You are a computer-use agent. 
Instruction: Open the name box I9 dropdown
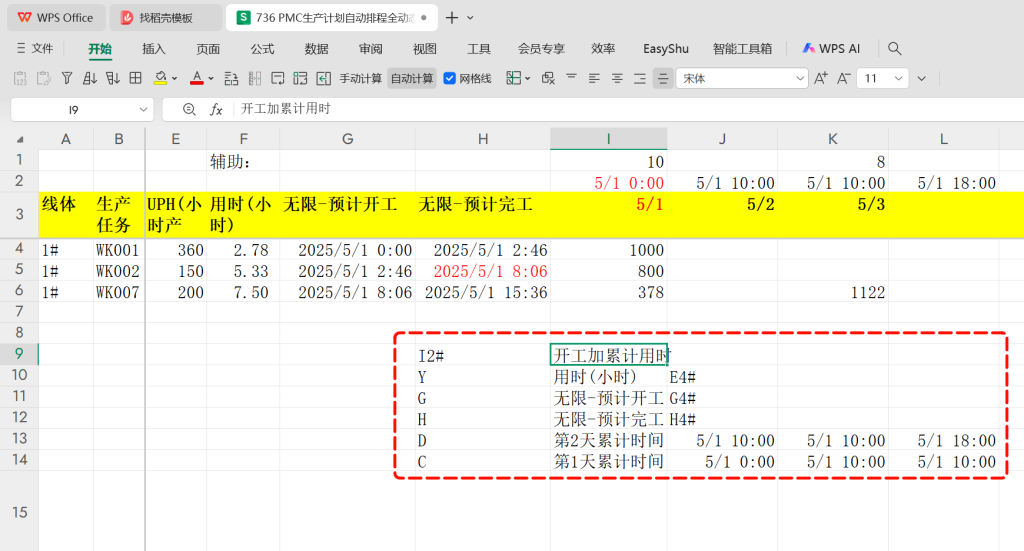143,110
